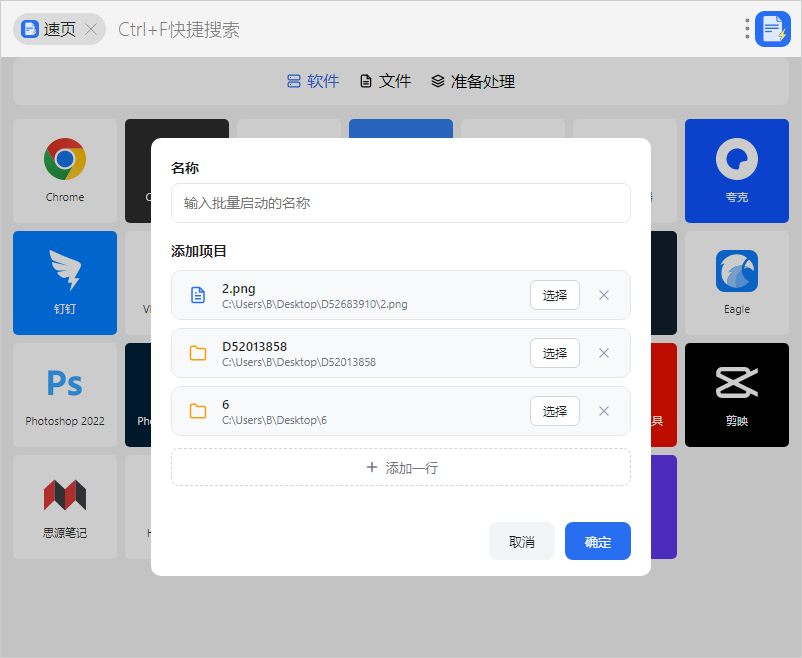
Task: Click the path C:\Users\B\Desktop\D52683910\2.png
Action: pos(315,304)
